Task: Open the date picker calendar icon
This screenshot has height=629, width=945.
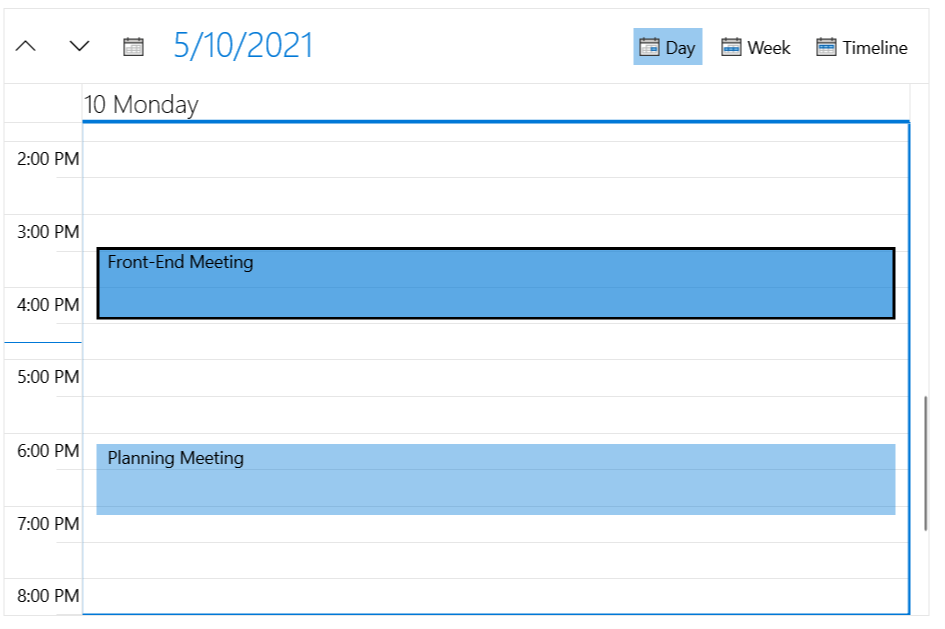Action: click(133, 46)
